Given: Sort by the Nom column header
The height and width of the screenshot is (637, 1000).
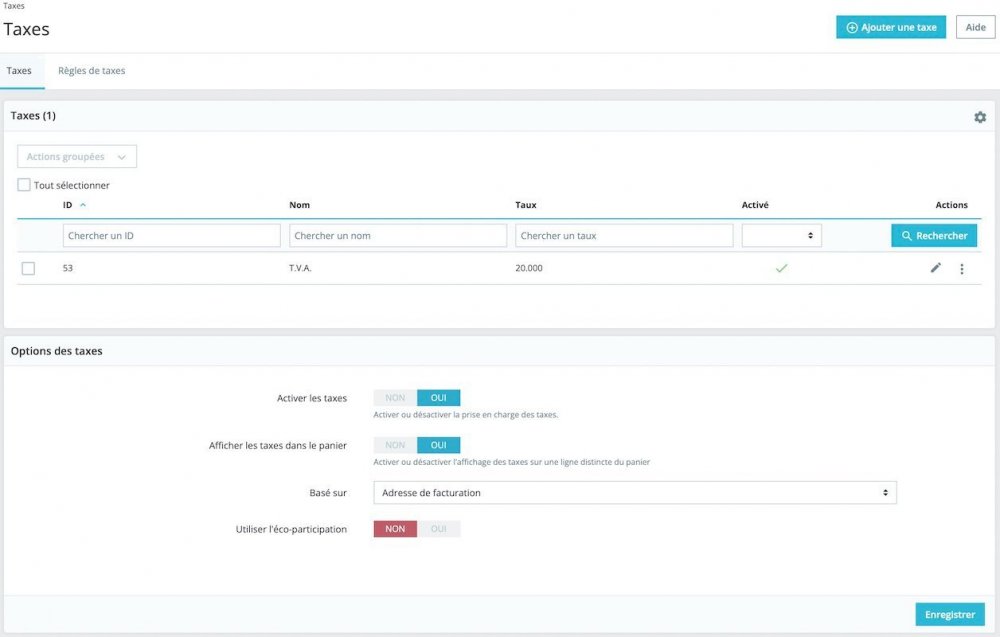Looking at the screenshot, I should (x=299, y=205).
